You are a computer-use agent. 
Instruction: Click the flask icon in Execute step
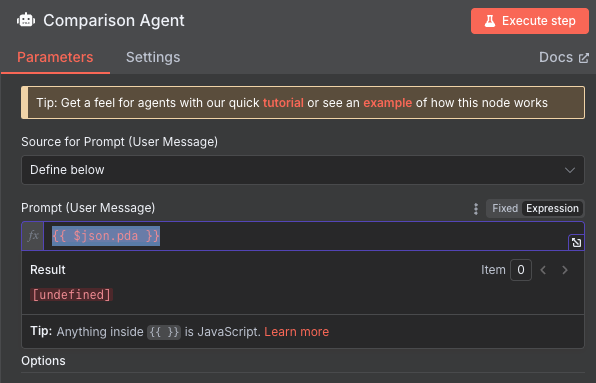[x=490, y=21]
